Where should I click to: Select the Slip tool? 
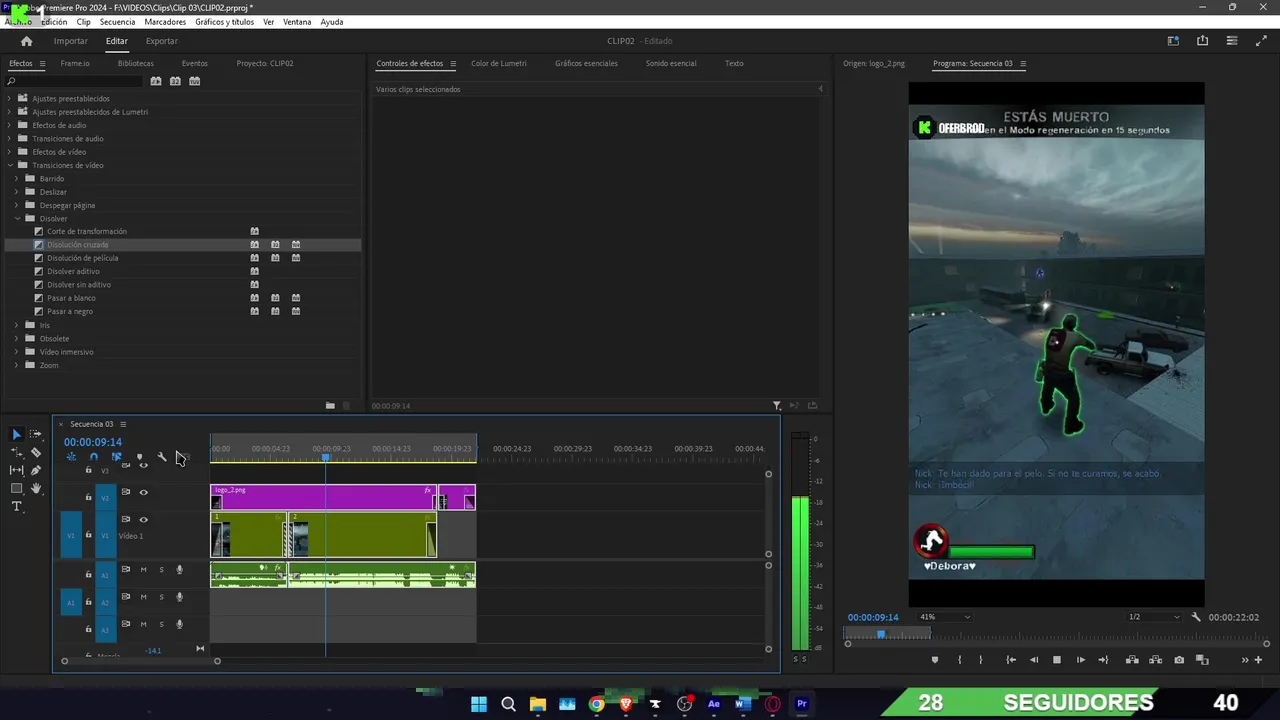click(16, 470)
